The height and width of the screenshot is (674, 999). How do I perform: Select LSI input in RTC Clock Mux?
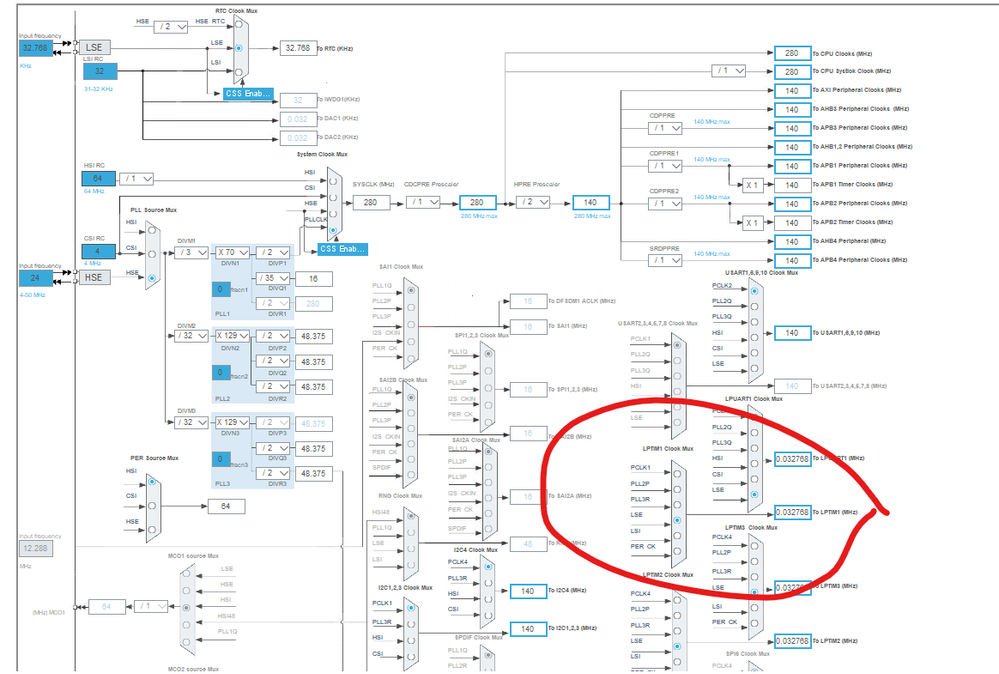(239, 72)
